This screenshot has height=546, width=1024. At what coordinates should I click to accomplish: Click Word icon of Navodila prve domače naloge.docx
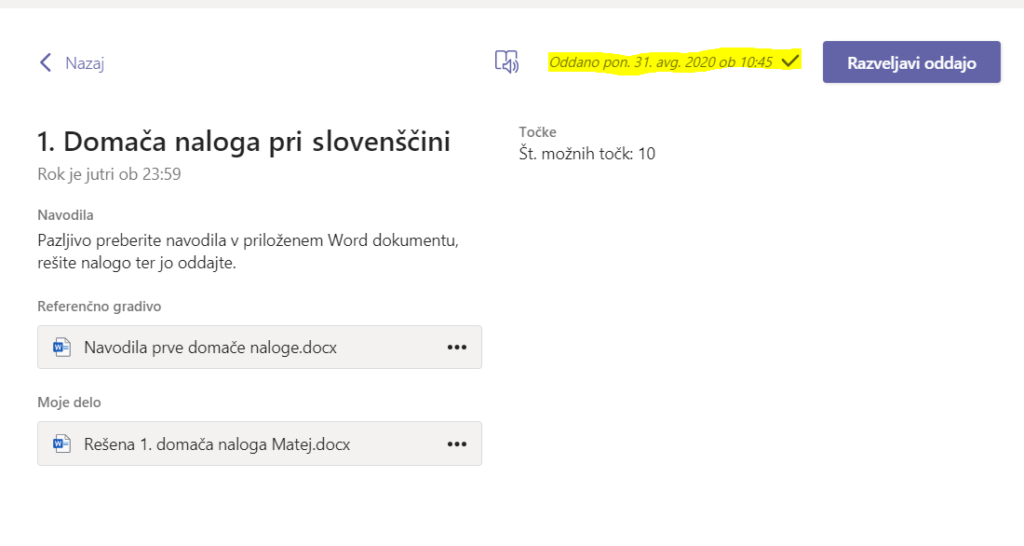tap(62, 347)
